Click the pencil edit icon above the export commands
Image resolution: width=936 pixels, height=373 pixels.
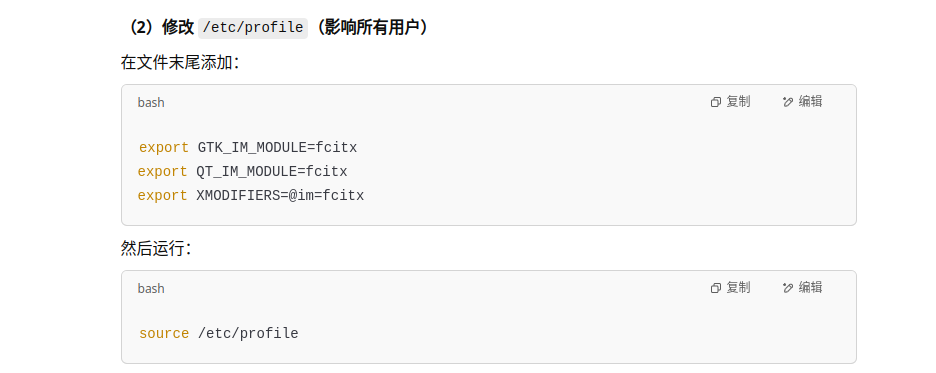pyautogui.click(x=787, y=102)
